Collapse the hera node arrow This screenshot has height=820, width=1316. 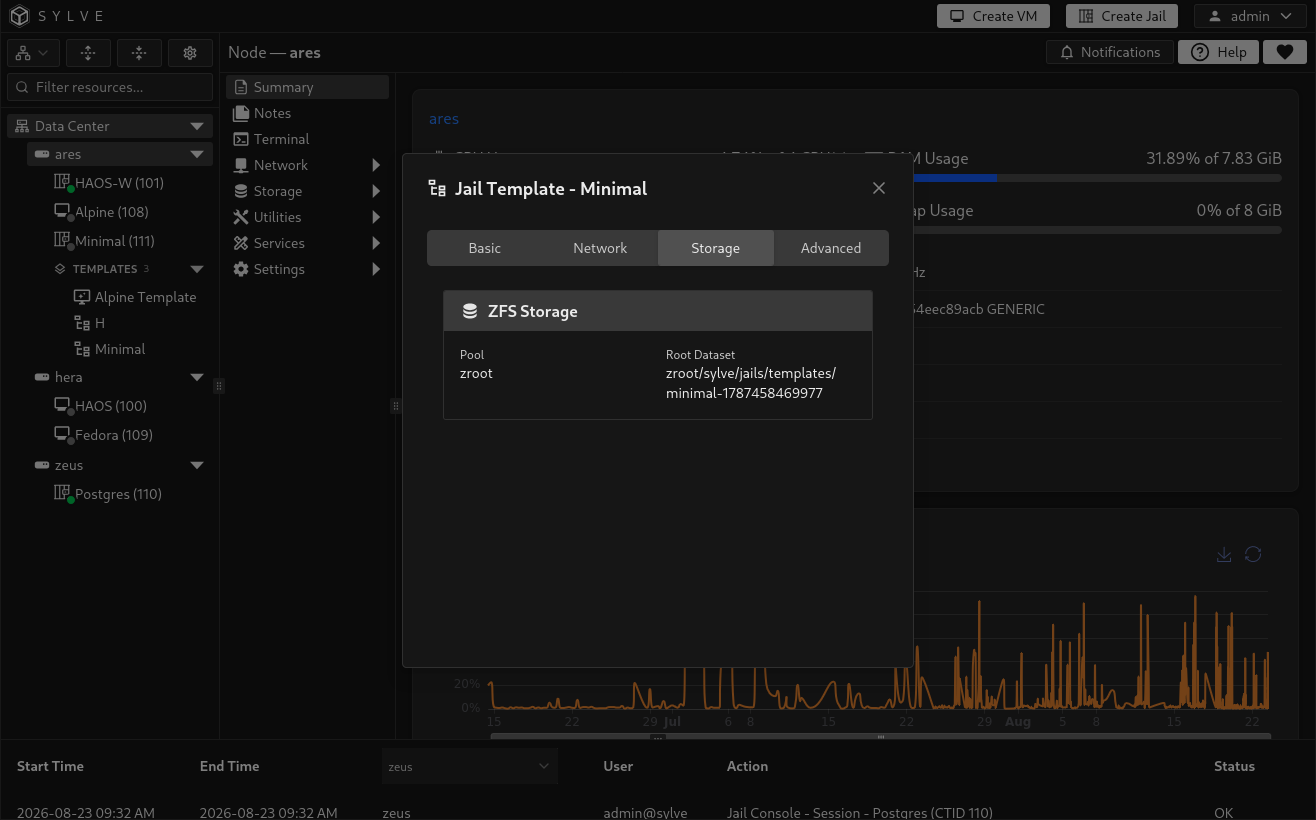197,377
